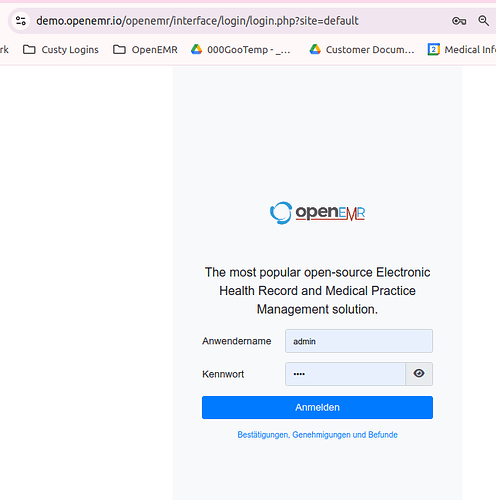Show password with the eye toggle
The width and height of the screenshot is (496, 500).
419,374
